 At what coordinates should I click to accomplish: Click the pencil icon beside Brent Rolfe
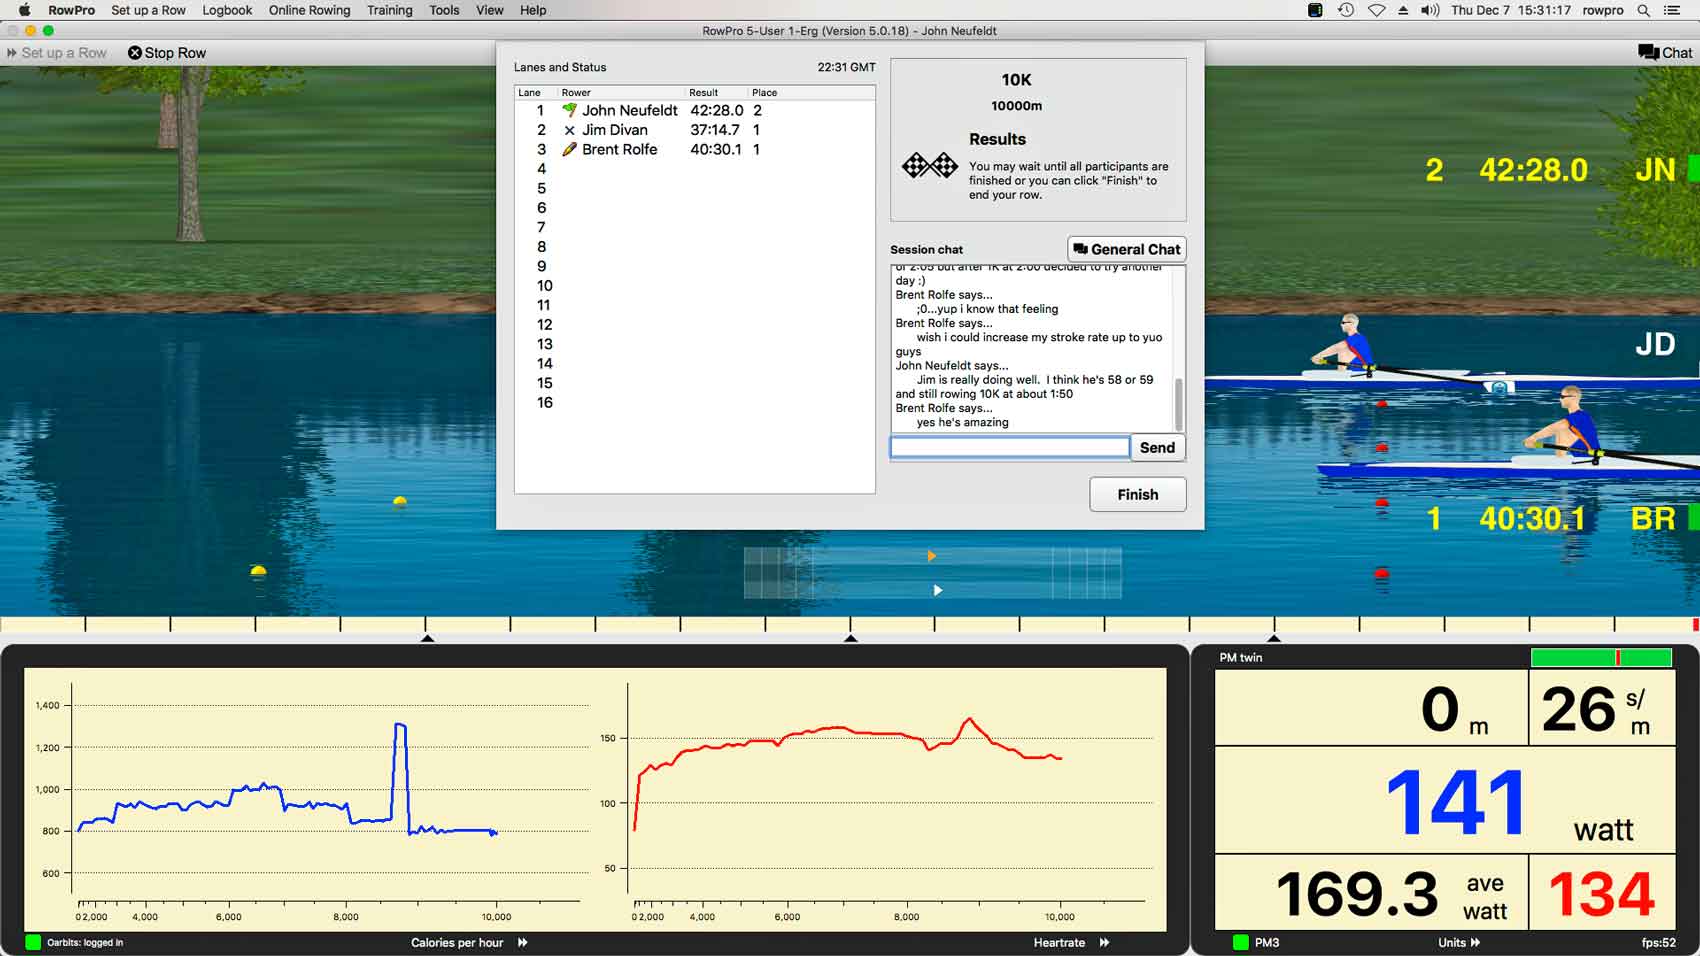pyautogui.click(x=569, y=149)
